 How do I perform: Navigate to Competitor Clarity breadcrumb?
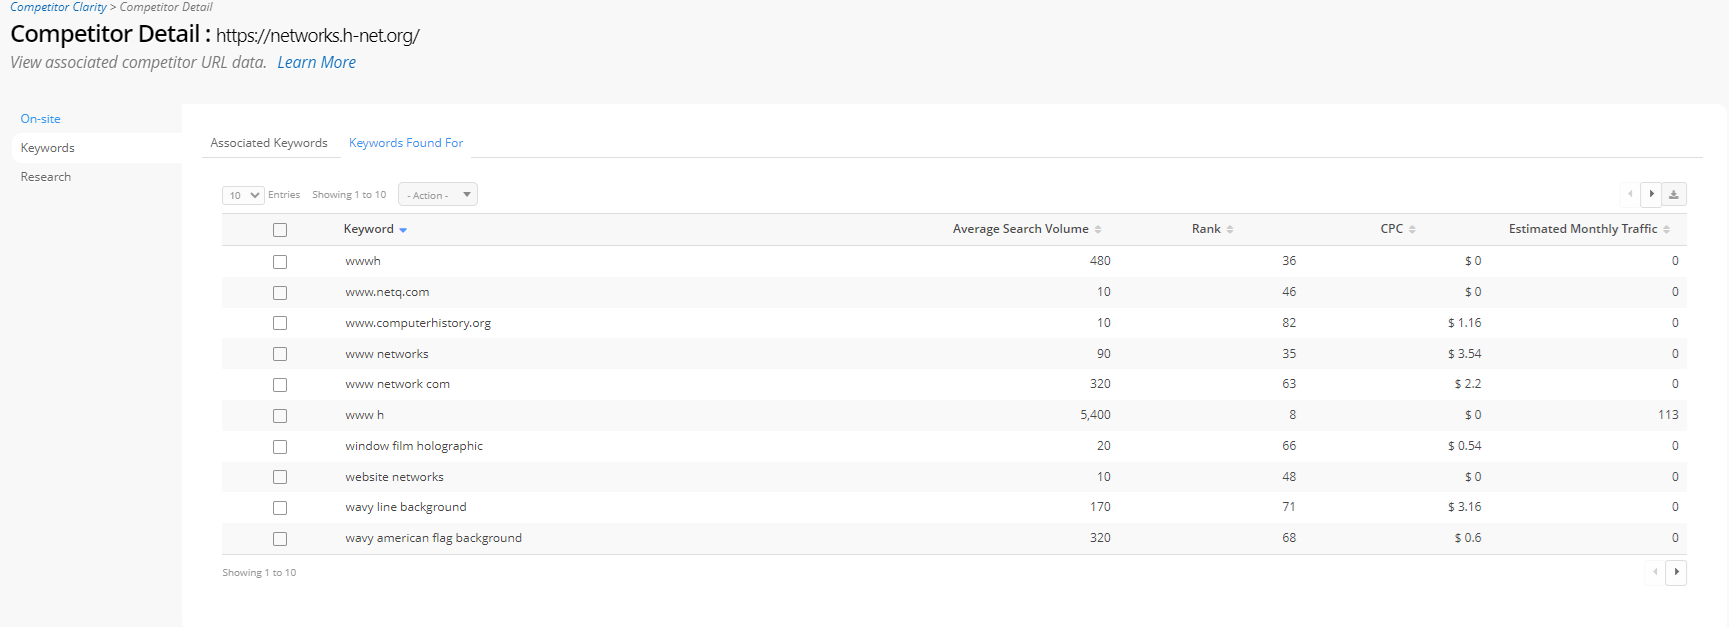(x=58, y=7)
